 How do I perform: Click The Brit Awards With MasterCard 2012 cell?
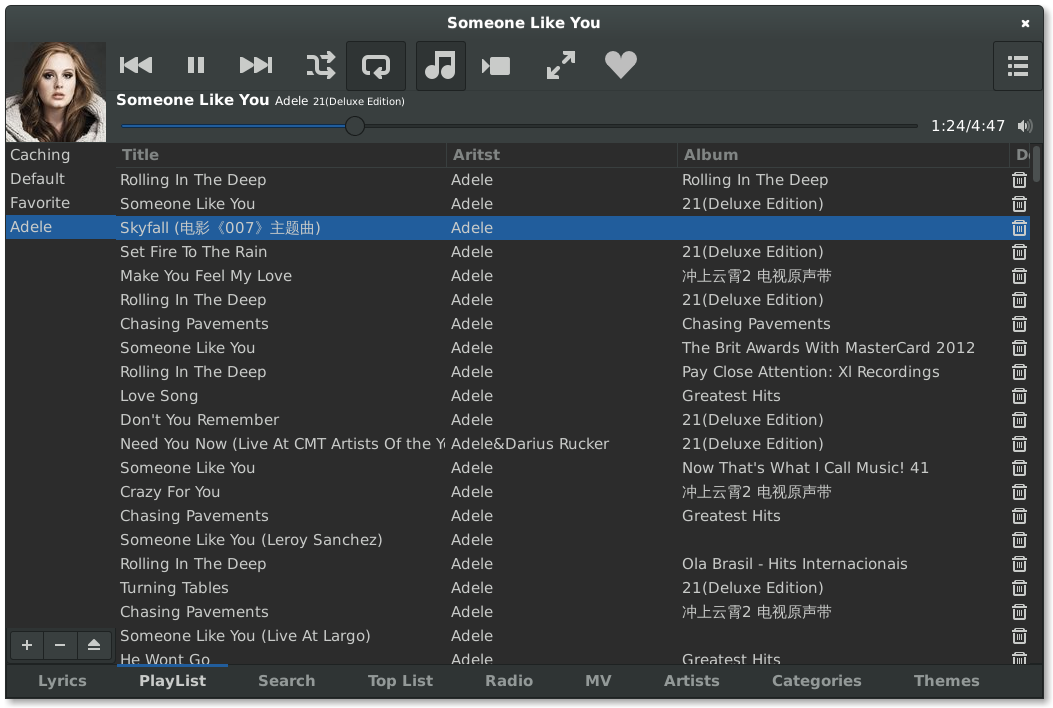pyautogui.click(x=828, y=348)
